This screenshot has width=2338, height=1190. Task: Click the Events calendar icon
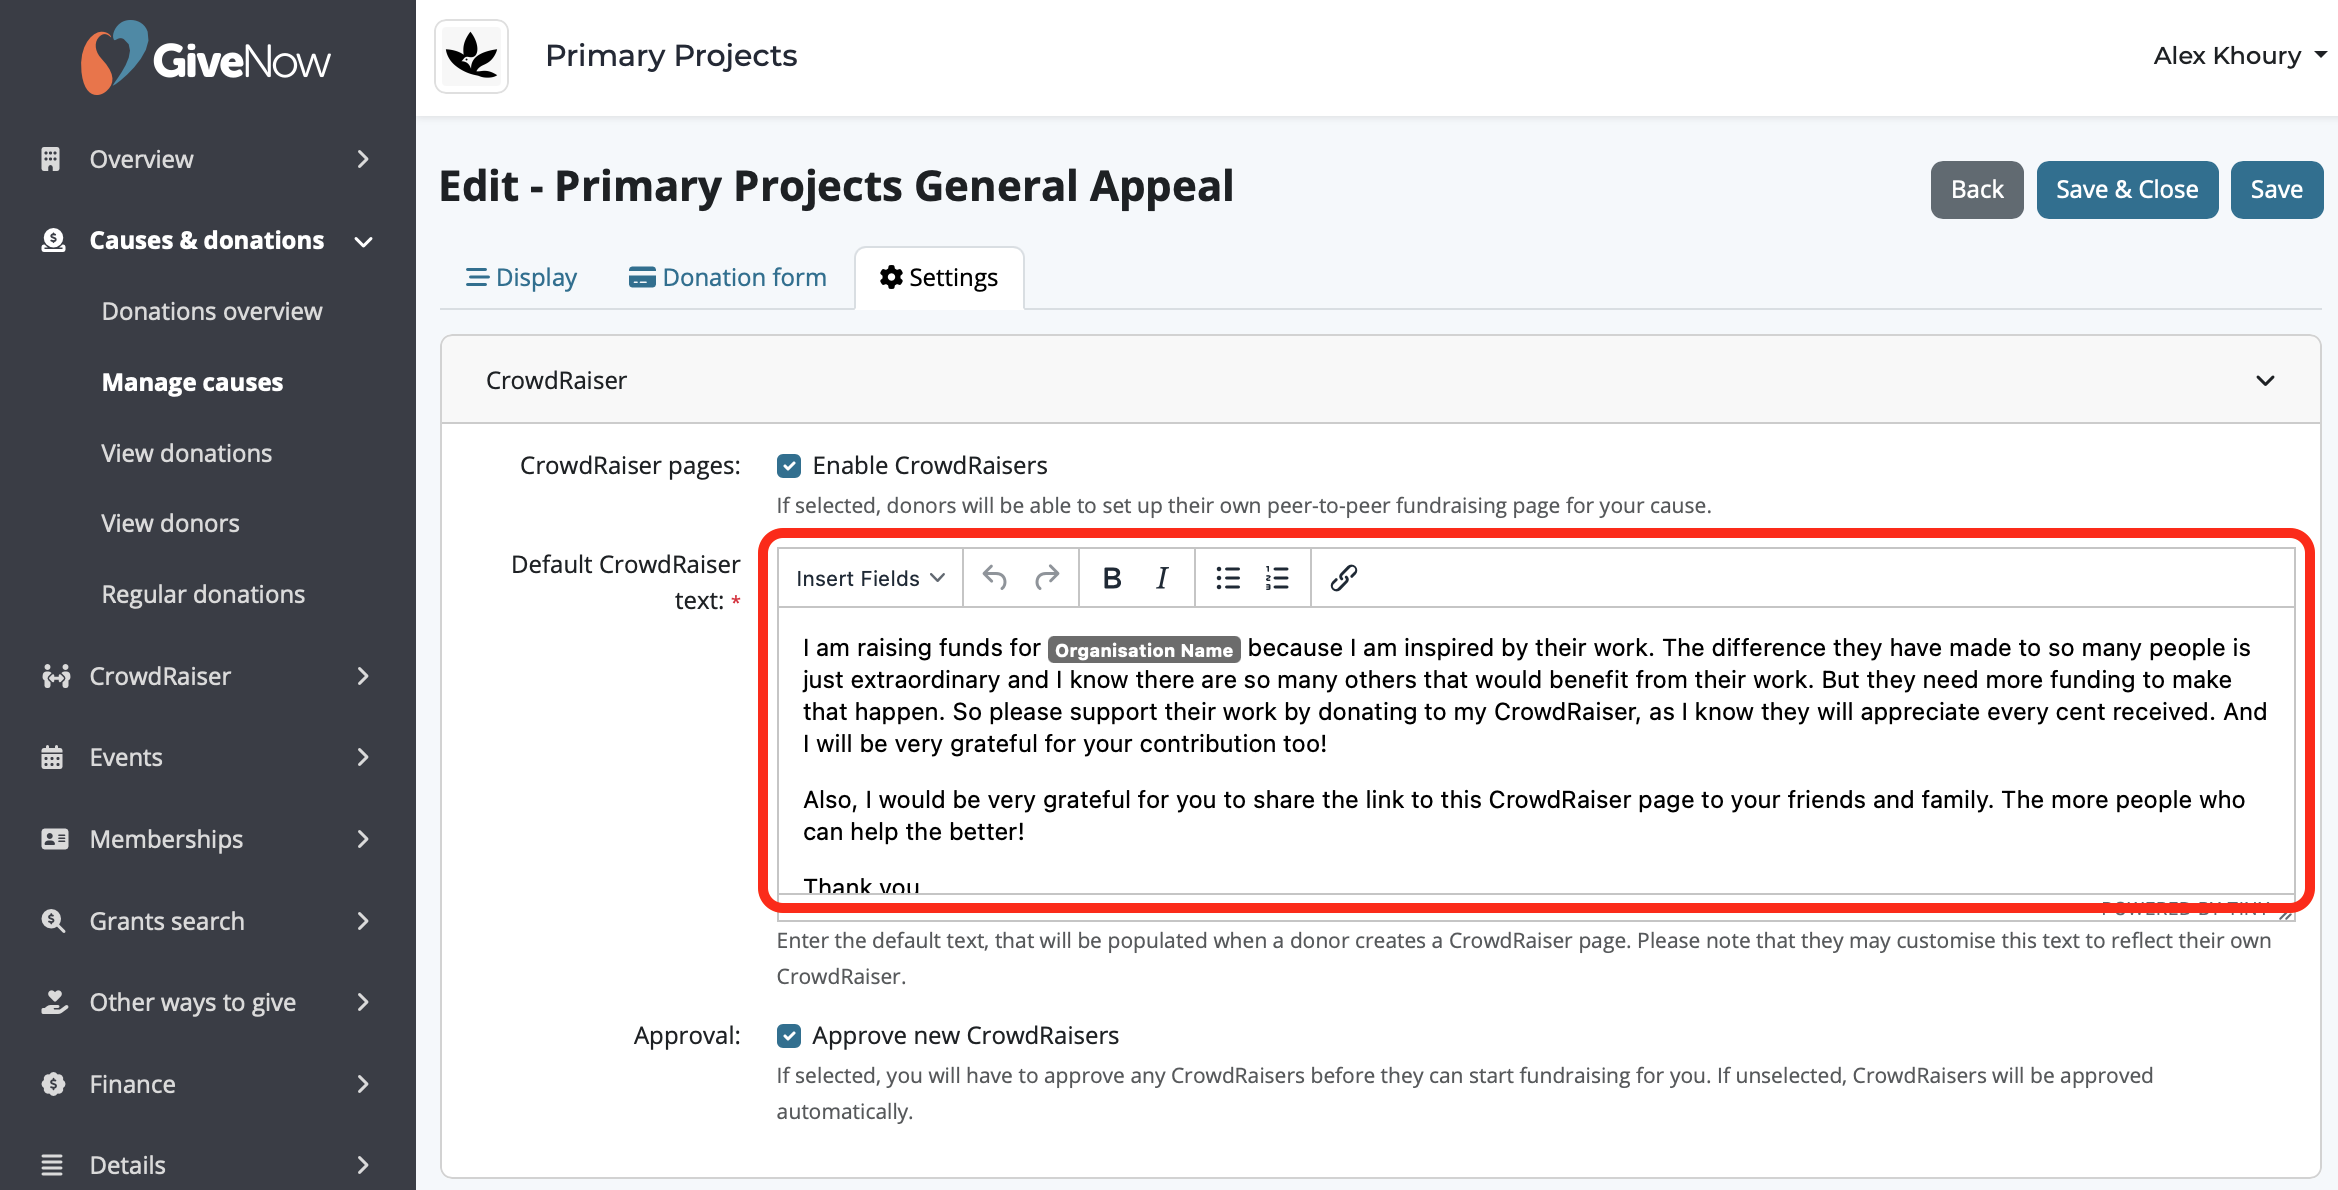coord(52,757)
